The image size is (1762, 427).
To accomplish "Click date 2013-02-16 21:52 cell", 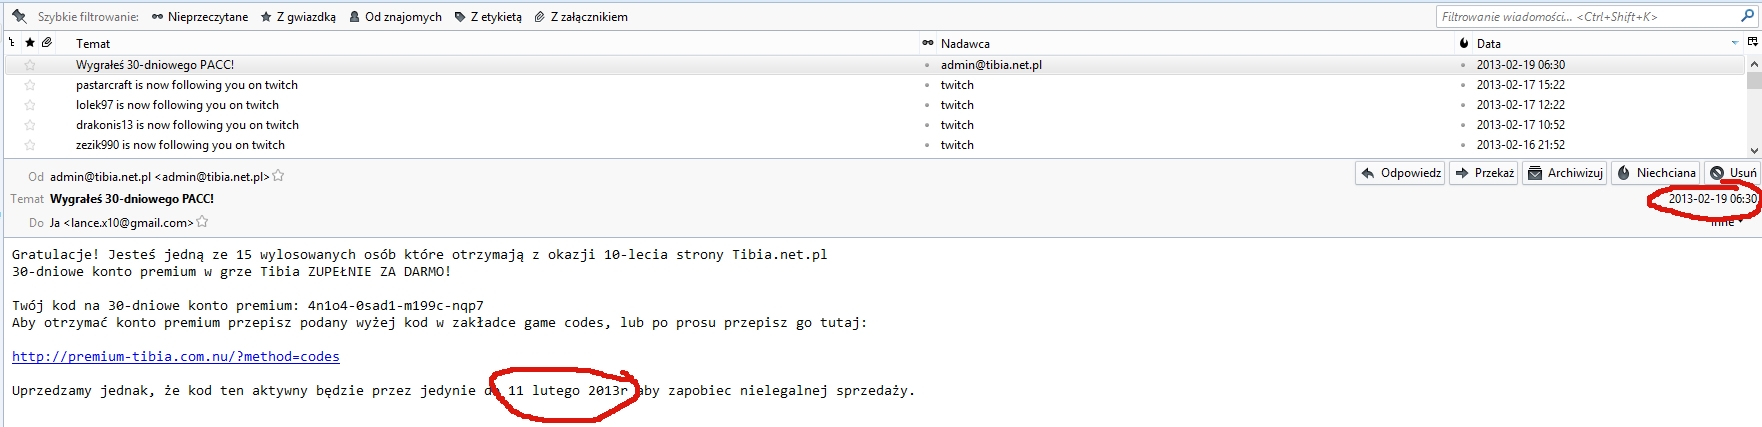I will click(1521, 145).
